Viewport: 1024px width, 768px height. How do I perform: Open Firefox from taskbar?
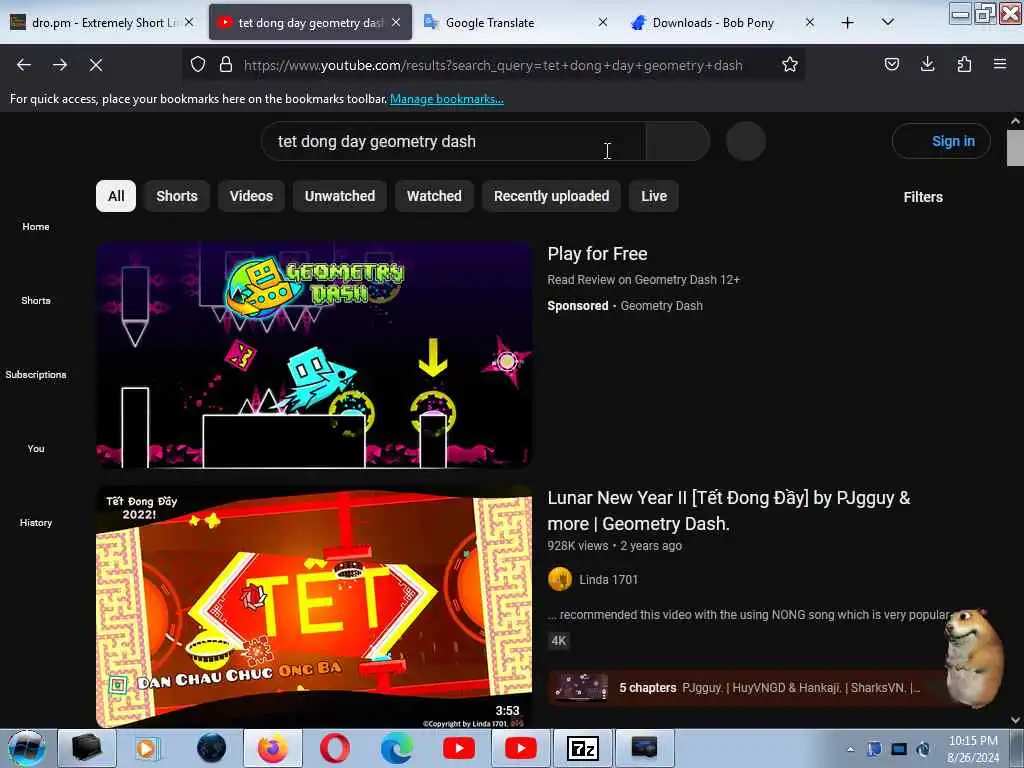coord(272,748)
